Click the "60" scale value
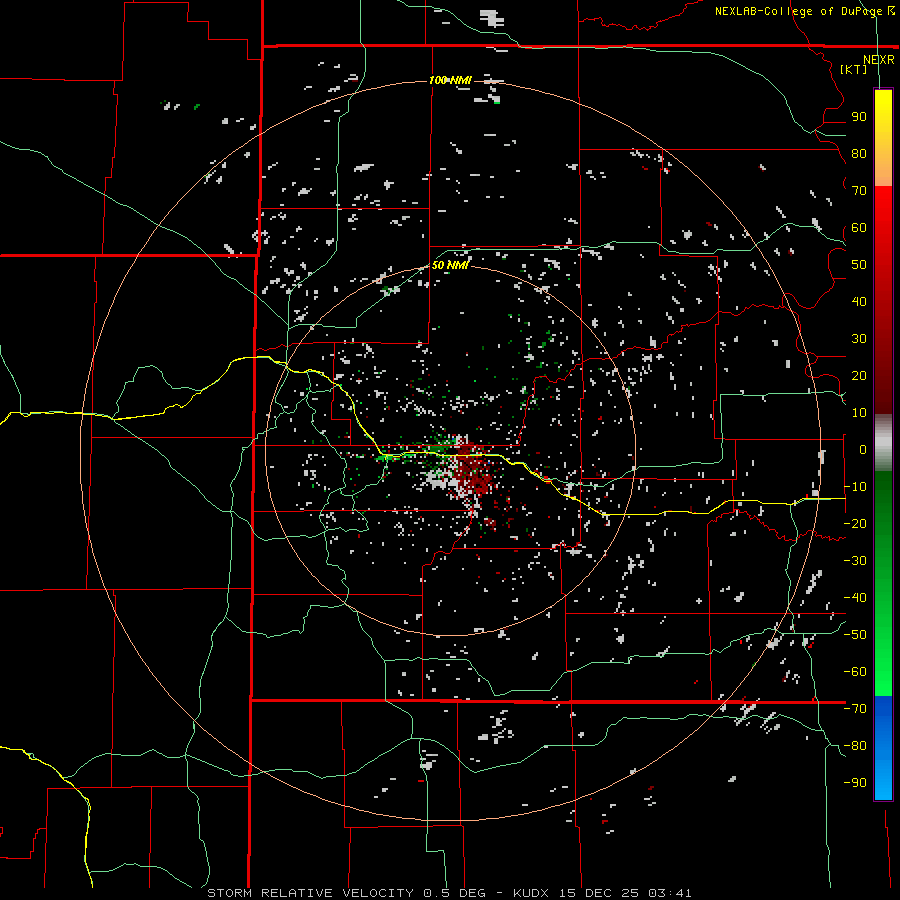 pyautogui.click(x=859, y=228)
